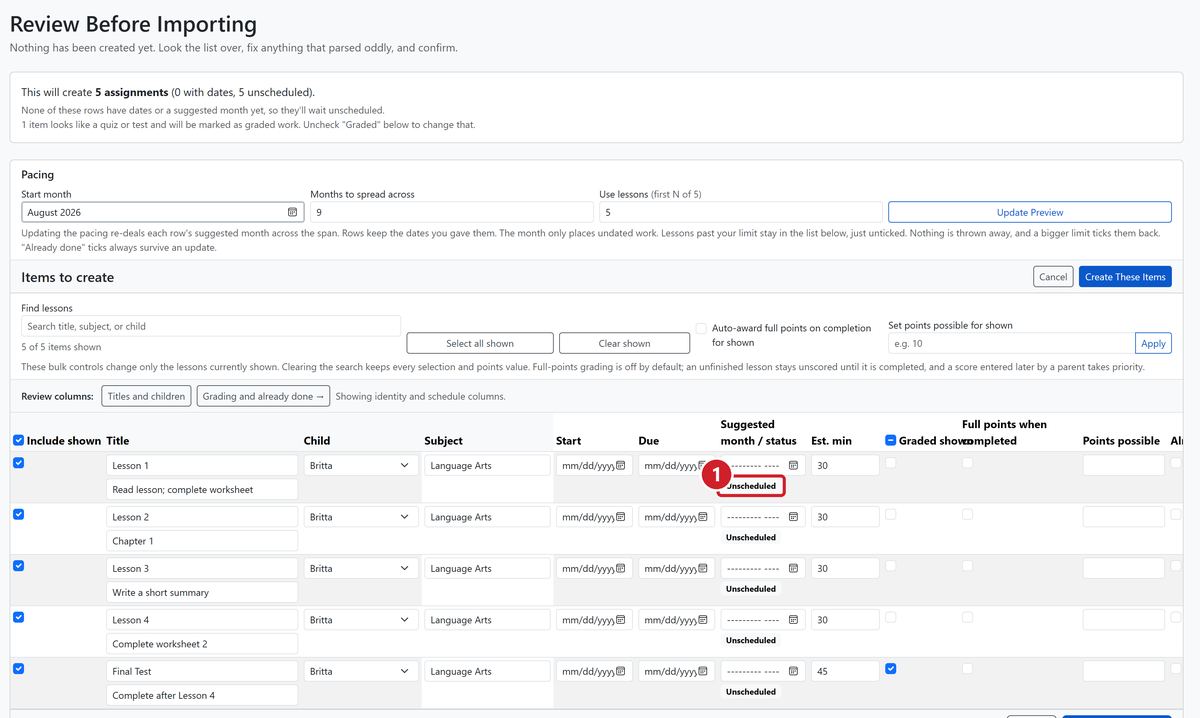Uncheck include box for Lesson 2
The width and height of the screenshot is (1200, 718).
click(18, 514)
